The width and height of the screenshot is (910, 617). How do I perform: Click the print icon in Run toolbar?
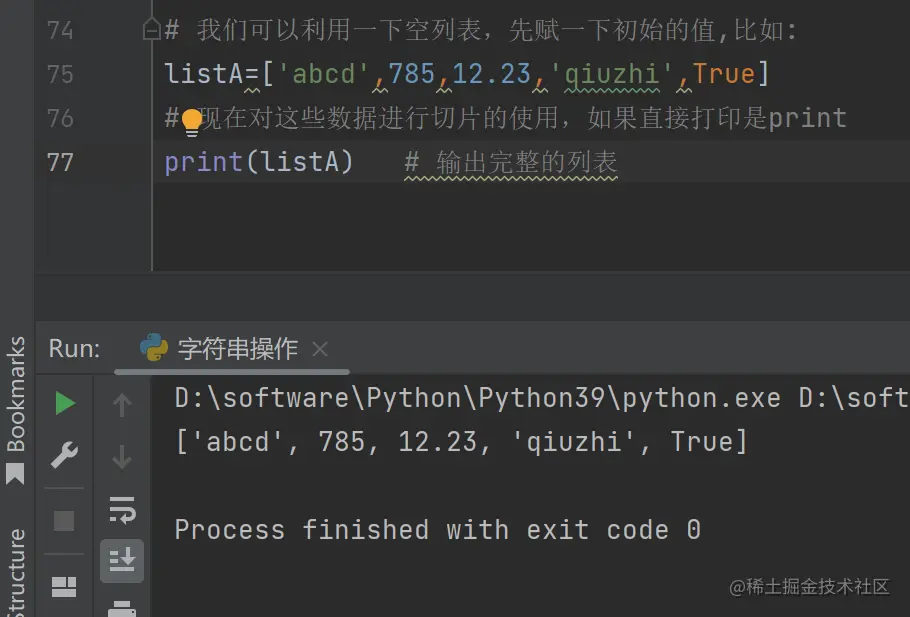click(122, 608)
